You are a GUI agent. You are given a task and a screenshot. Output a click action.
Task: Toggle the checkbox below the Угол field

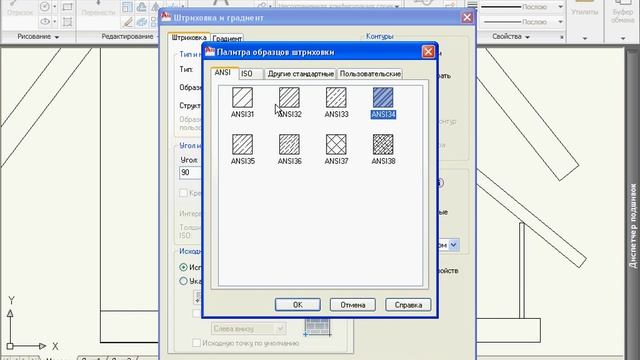click(184, 193)
